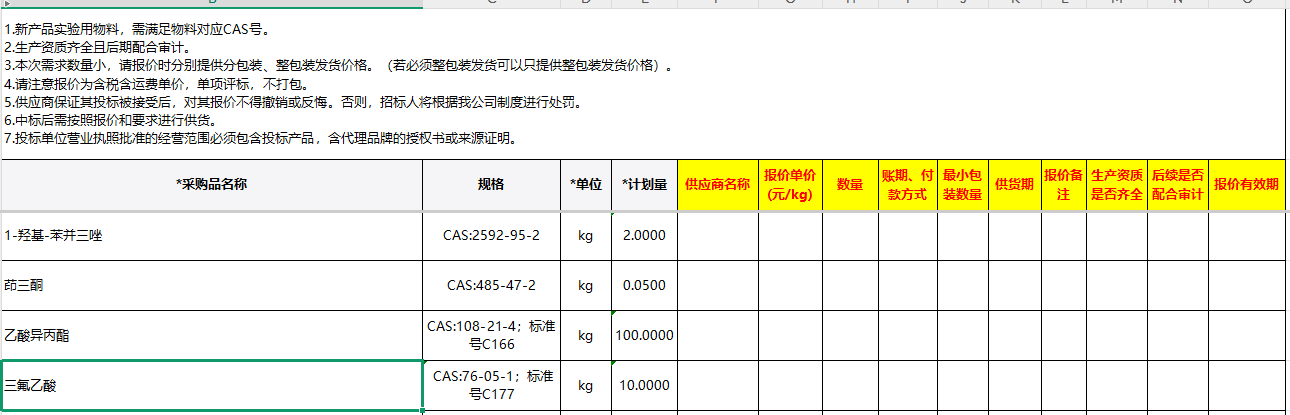Select the CAS:485-47-2 specification cell
1290x415 pixels.
click(x=491, y=286)
